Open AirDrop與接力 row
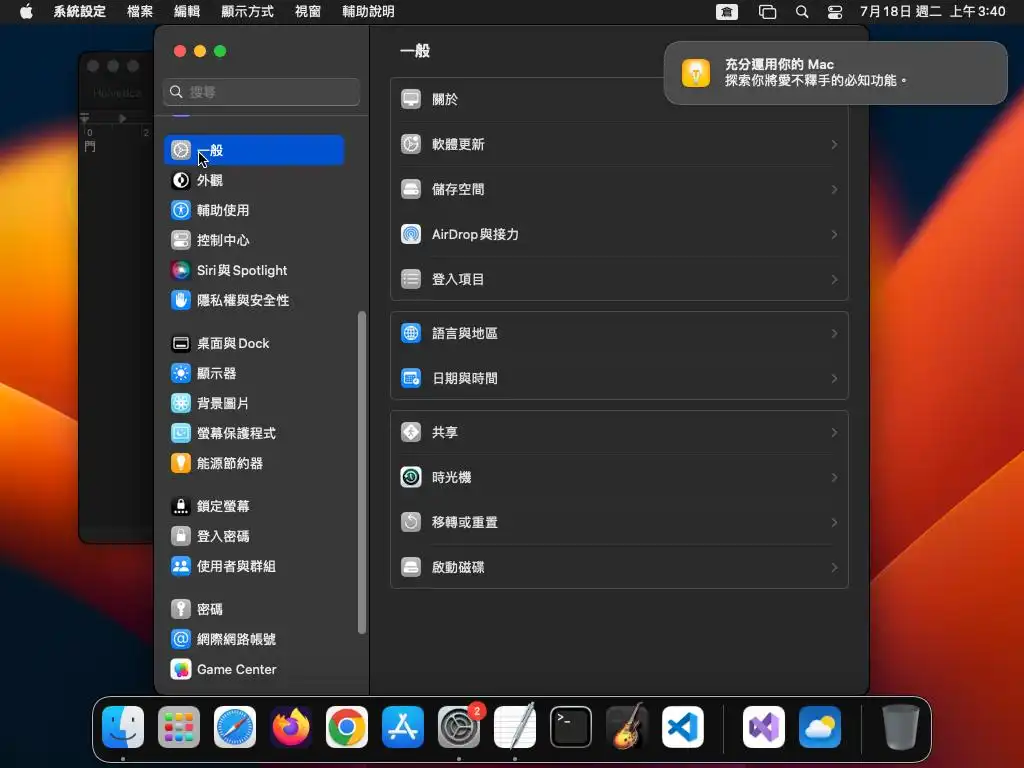The height and width of the screenshot is (768, 1024). 619,234
